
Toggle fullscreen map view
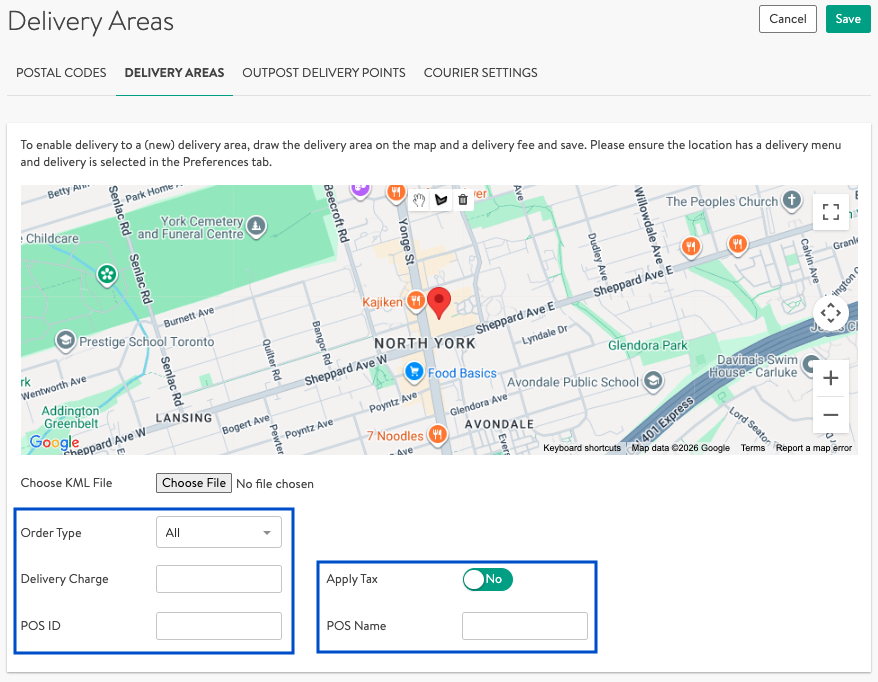[x=830, y=211]
